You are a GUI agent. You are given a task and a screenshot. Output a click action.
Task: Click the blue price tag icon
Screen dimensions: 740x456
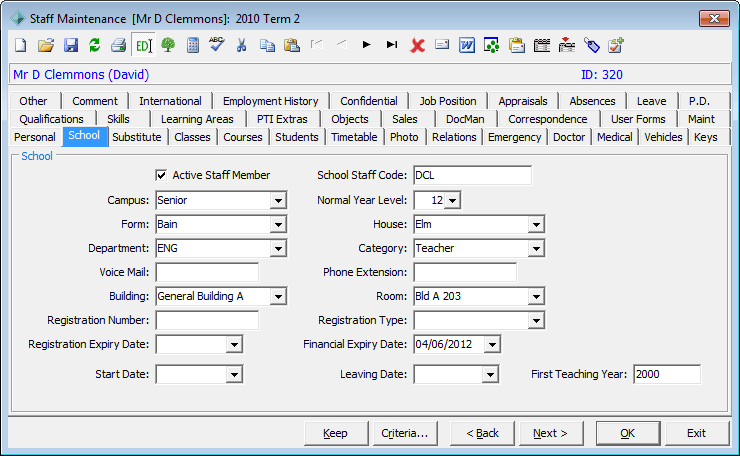point(591,45)
